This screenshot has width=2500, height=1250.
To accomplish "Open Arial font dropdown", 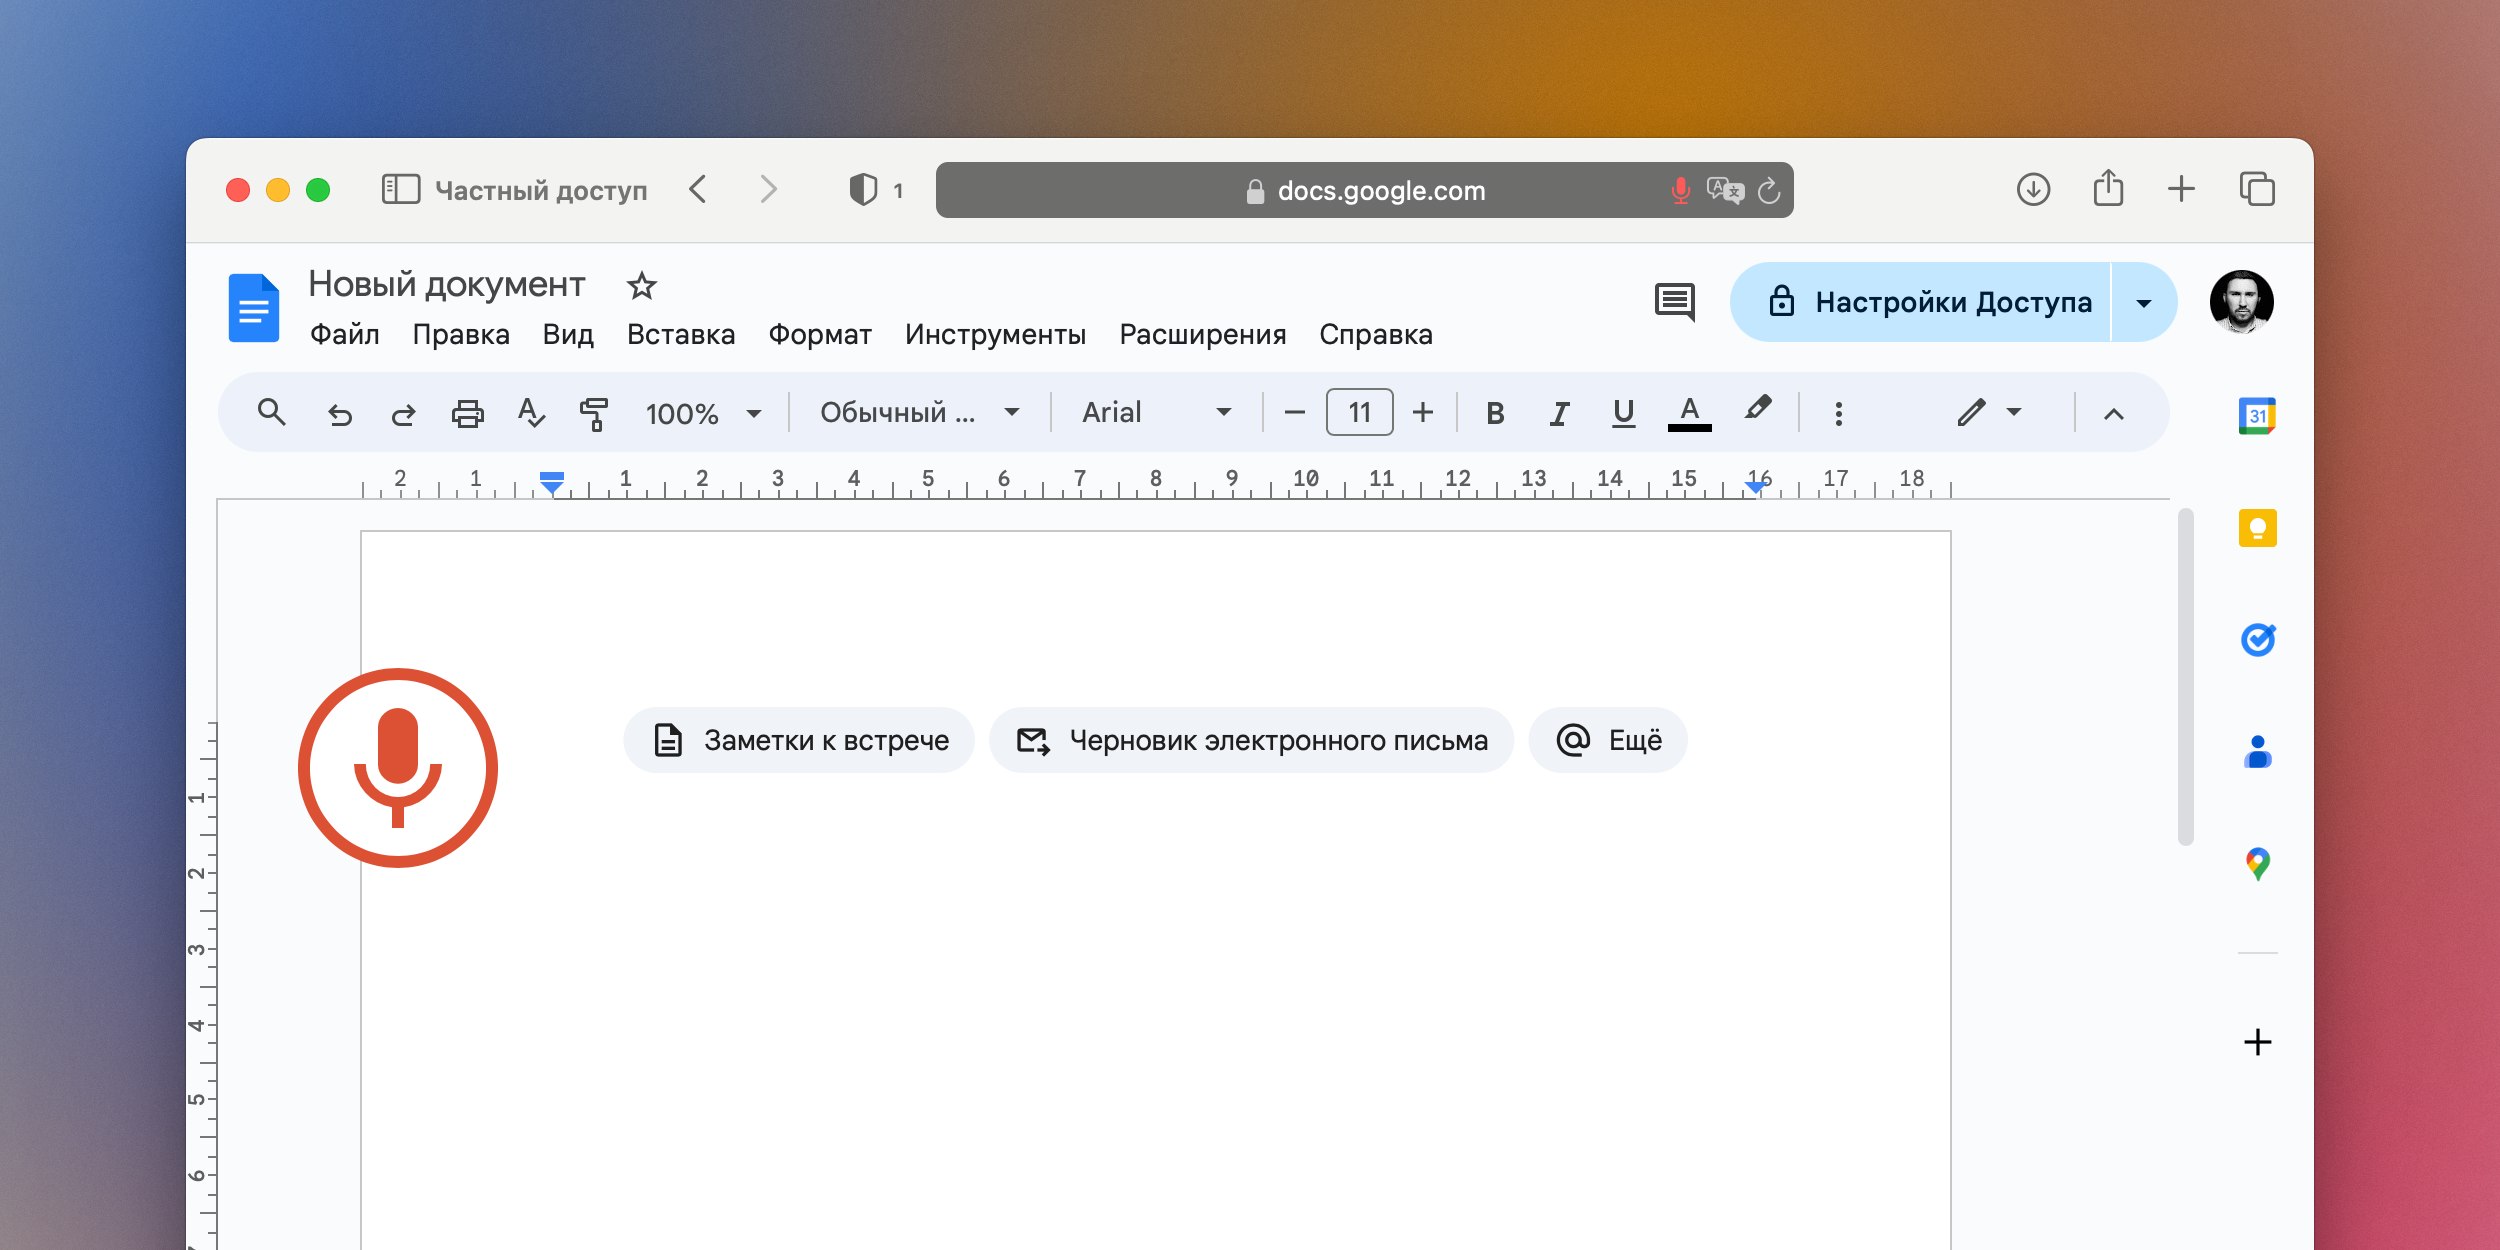I will tap(1156, 413).
